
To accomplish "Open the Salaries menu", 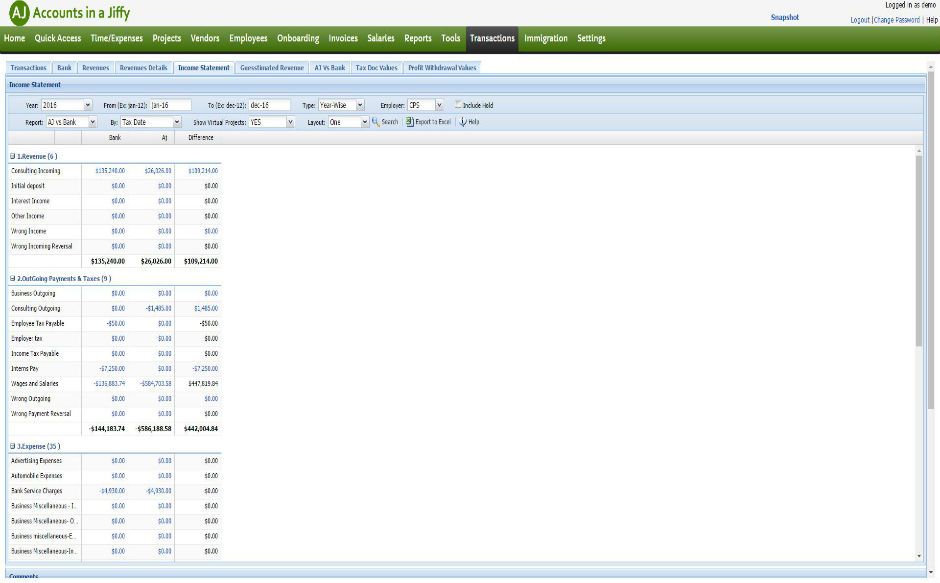I will (381, 38).
